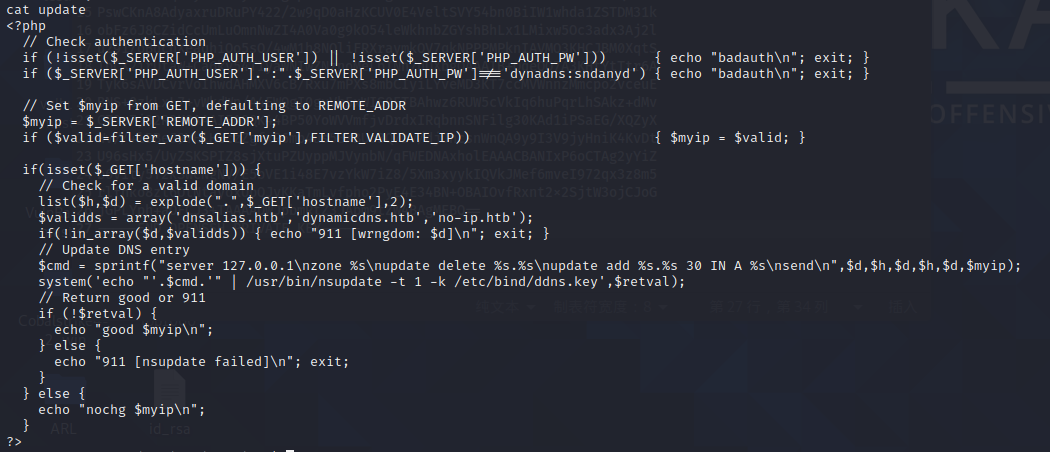Click the opening <?php tag
The width and height of the screenshot is (1050, 452).
(26, 25)
